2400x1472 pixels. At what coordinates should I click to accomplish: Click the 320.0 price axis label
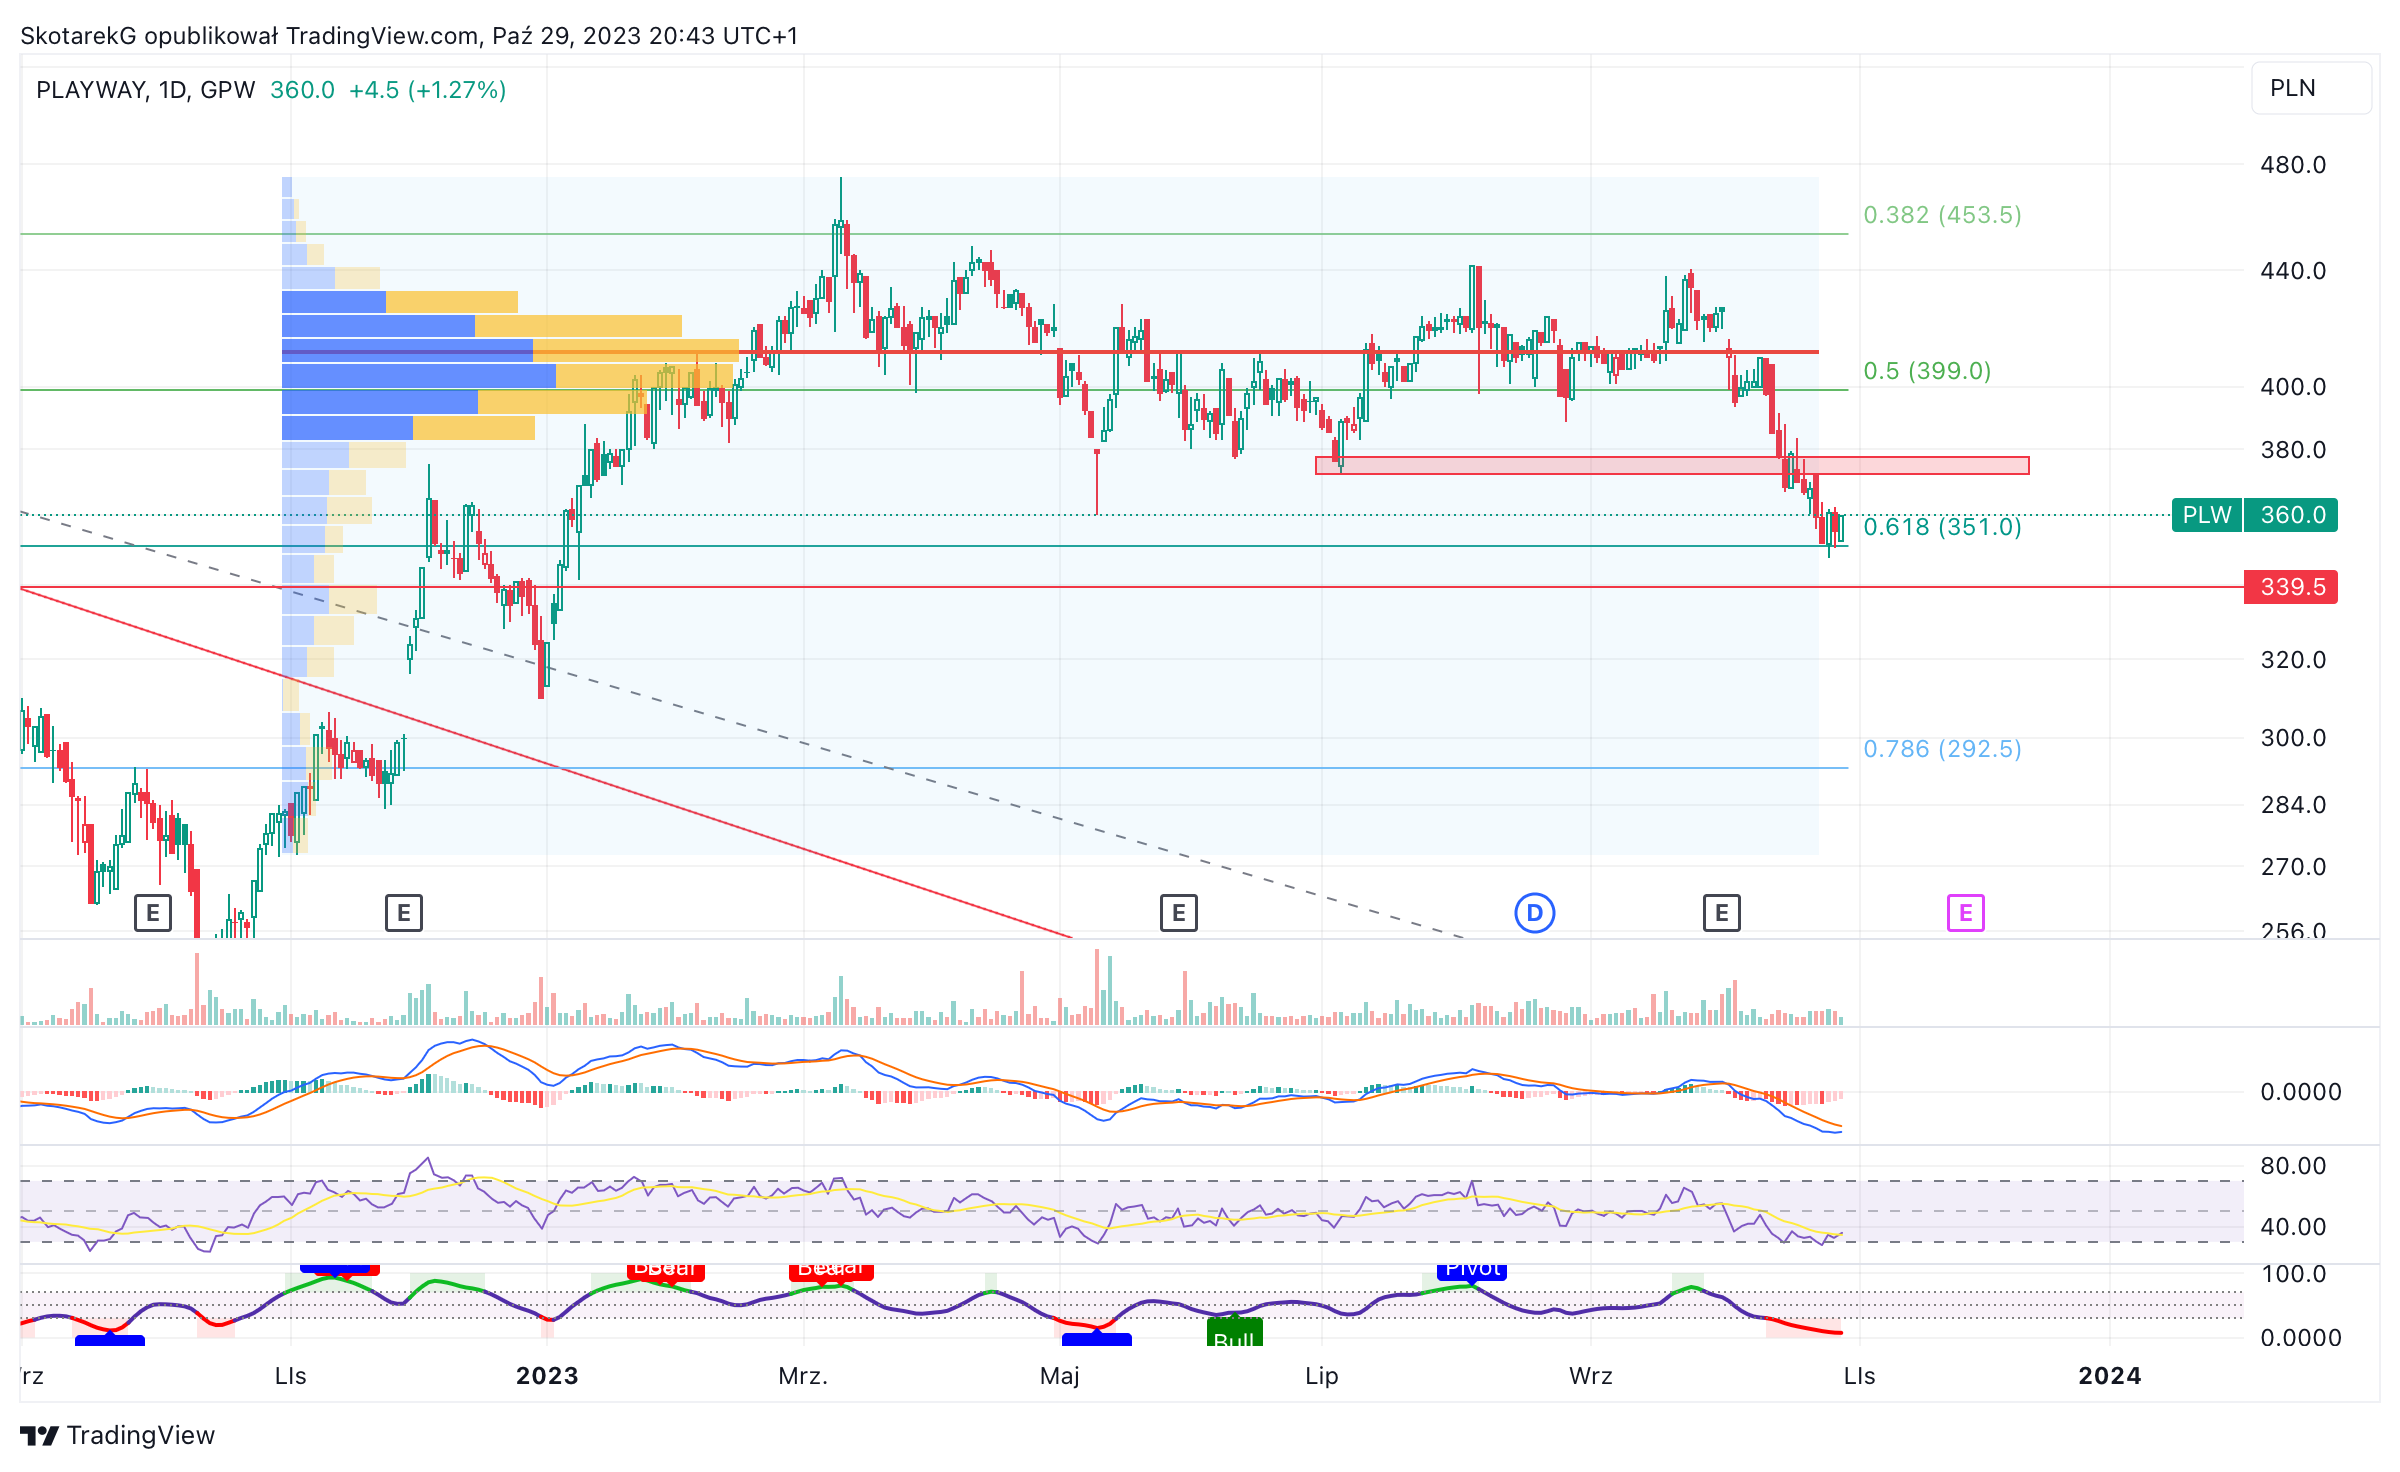point(2293,660)
